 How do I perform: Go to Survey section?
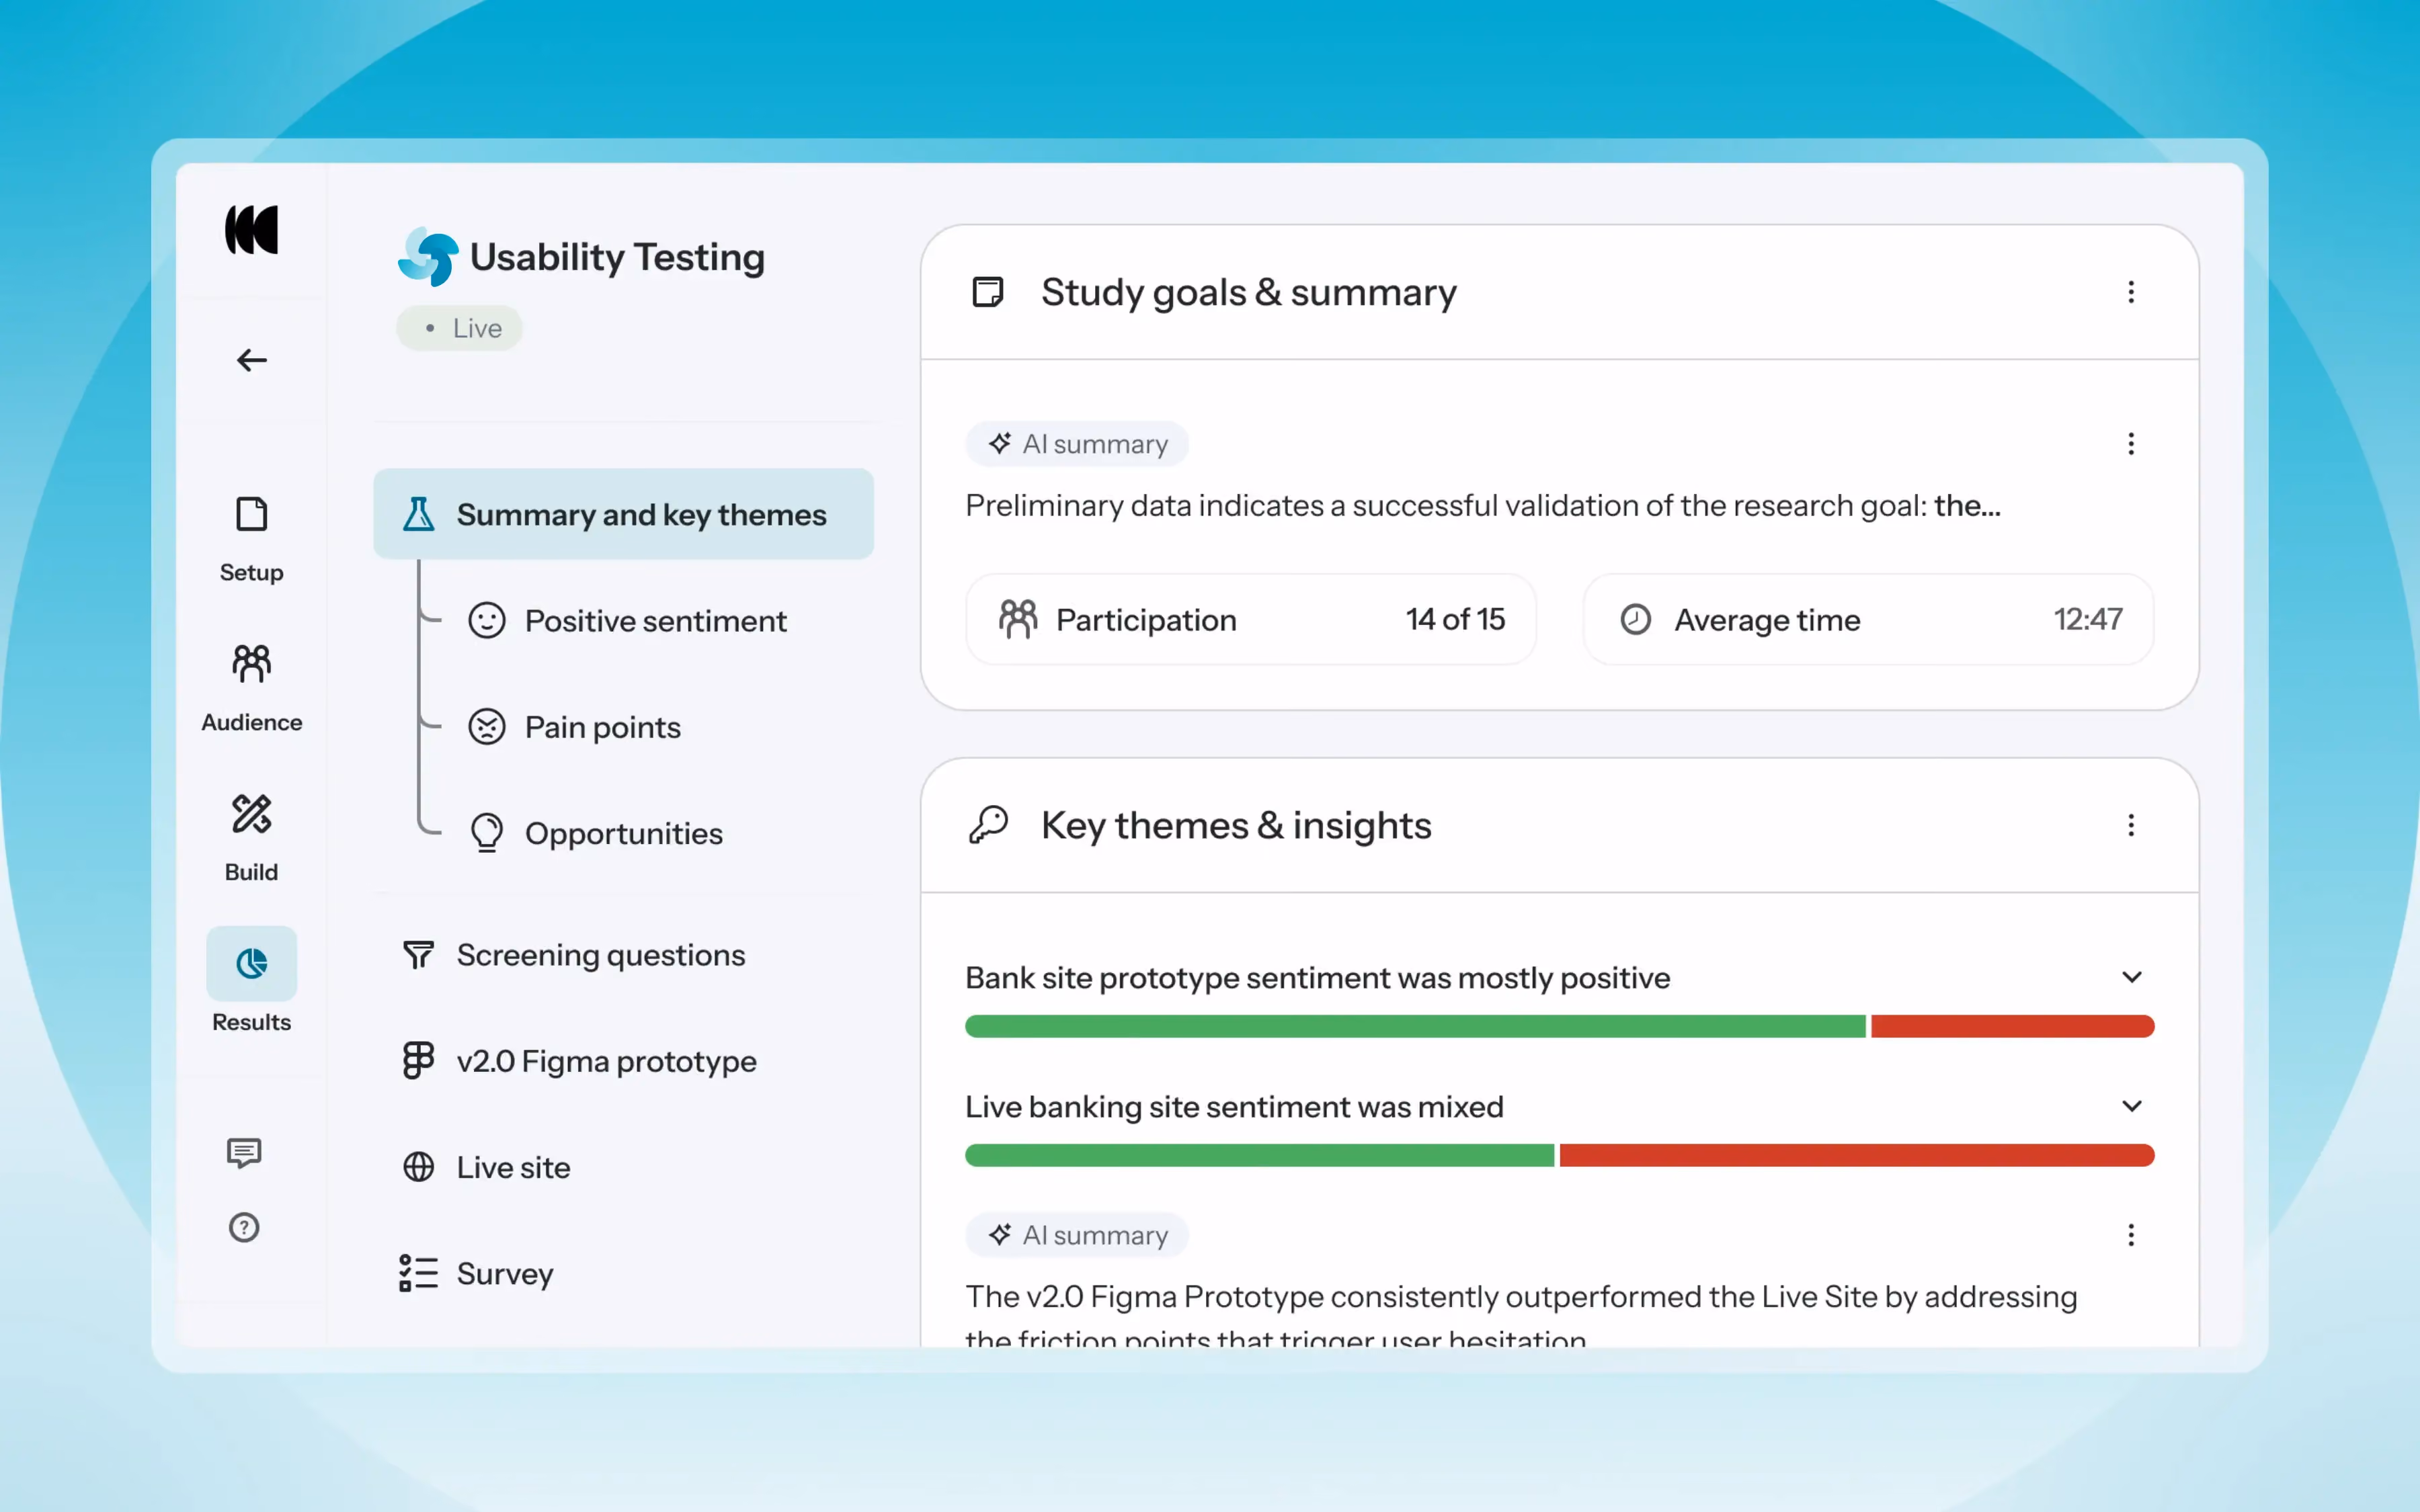pos(476,1273)
